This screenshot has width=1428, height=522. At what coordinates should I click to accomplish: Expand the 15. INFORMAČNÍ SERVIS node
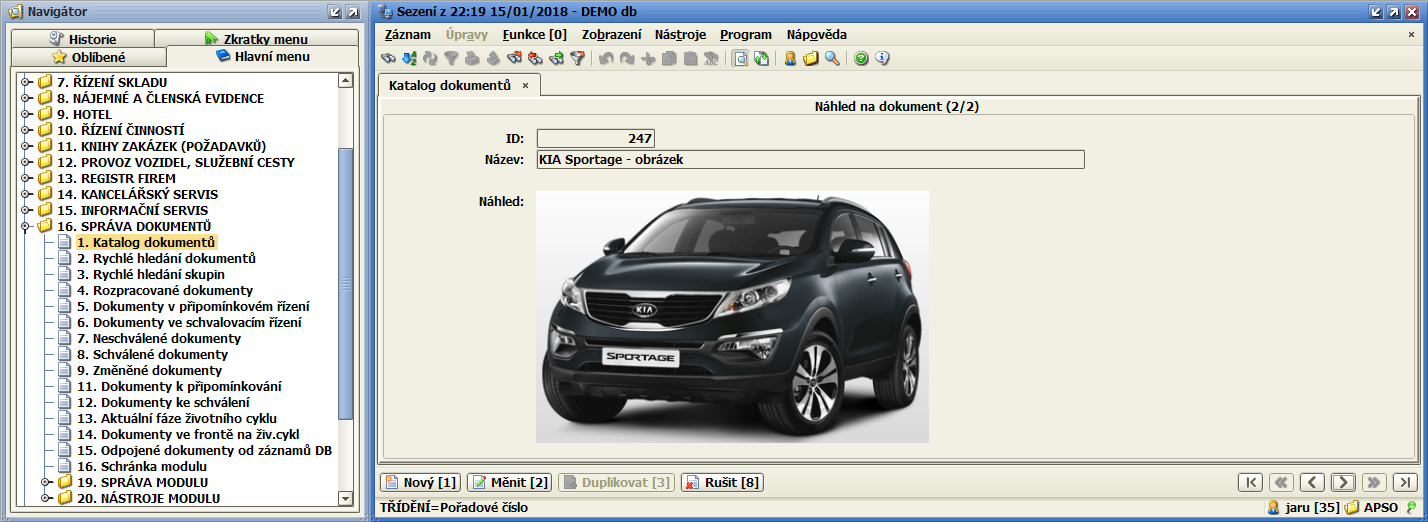click(x=26, y=210)
